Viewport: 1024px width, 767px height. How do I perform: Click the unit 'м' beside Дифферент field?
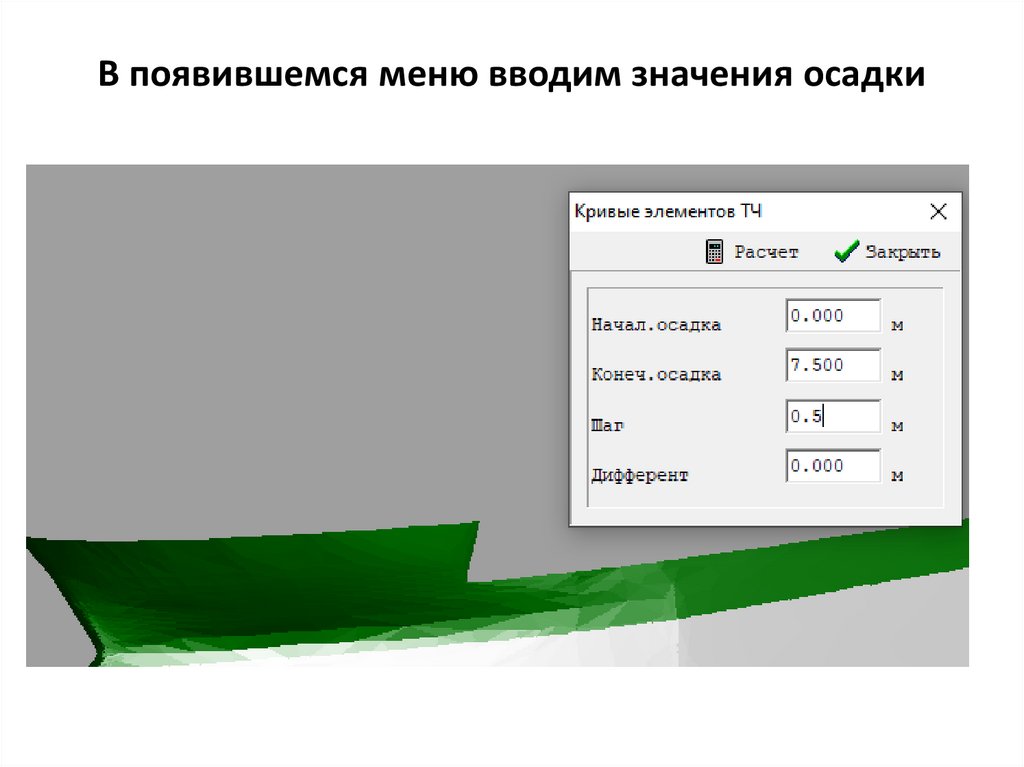[x=897, y=476]
